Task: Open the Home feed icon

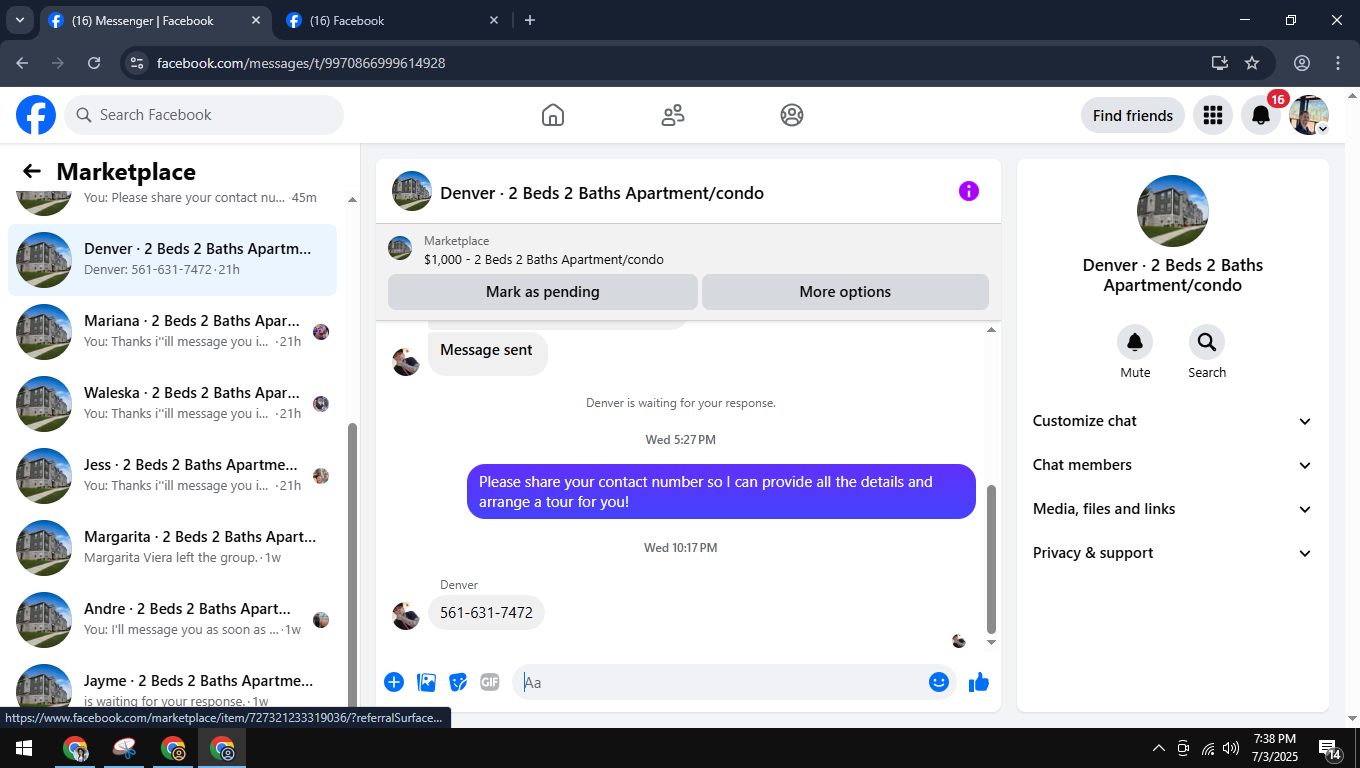Action: pos(553,115)
